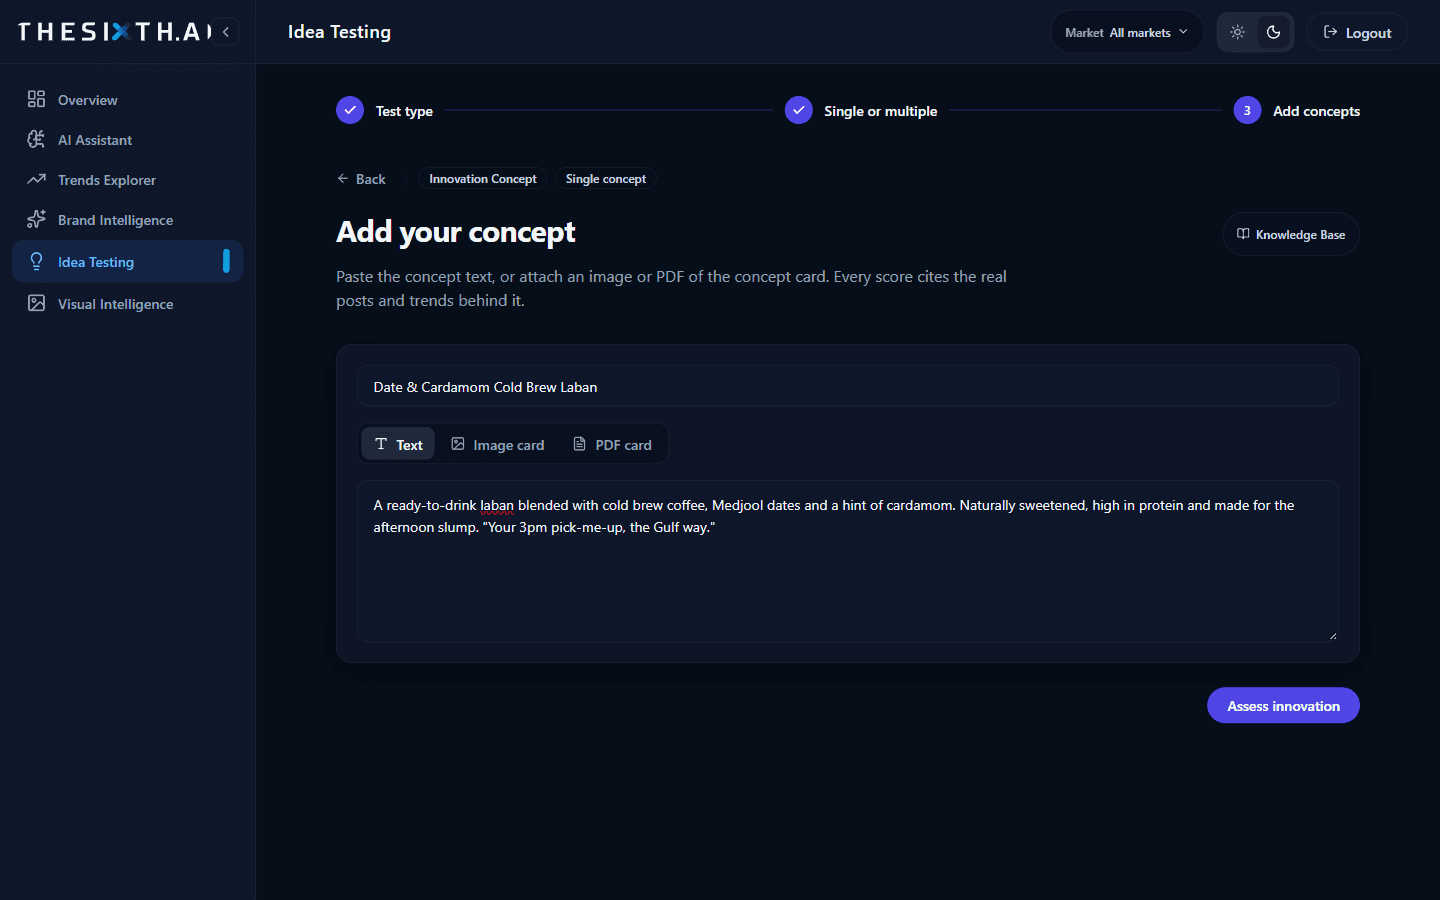The height and width of the screenshot is (900, 1440).
Task: Switch to dark mode moon toggle
Action: click(1273, 32)
